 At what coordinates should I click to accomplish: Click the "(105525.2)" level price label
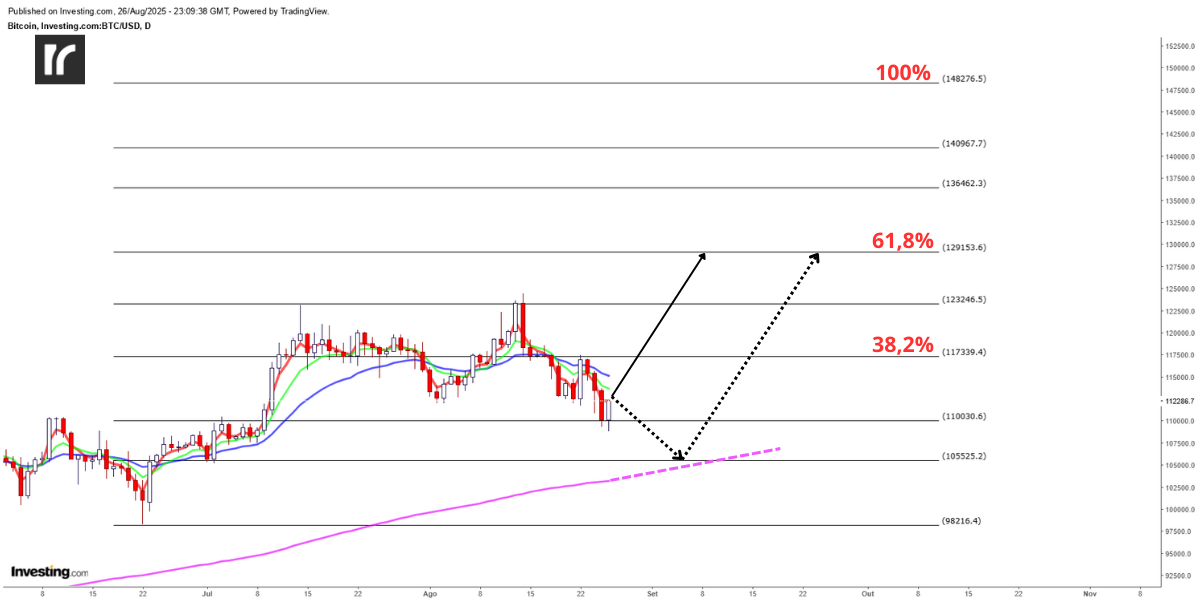[964, 456]
